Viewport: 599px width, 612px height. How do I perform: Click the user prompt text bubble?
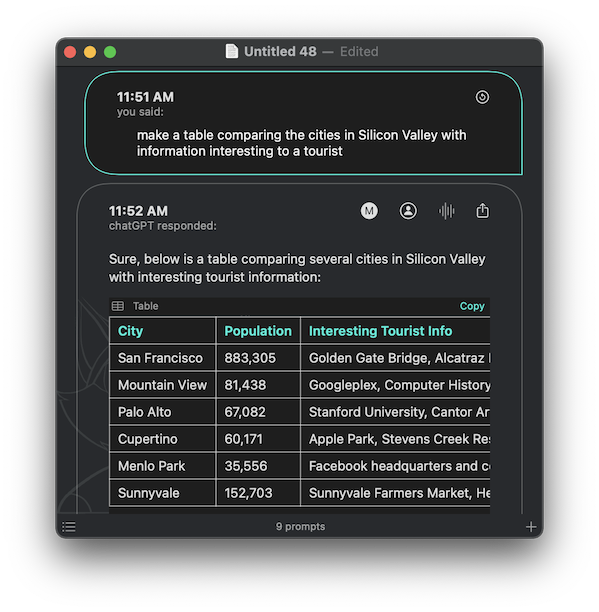coord(304,123)
